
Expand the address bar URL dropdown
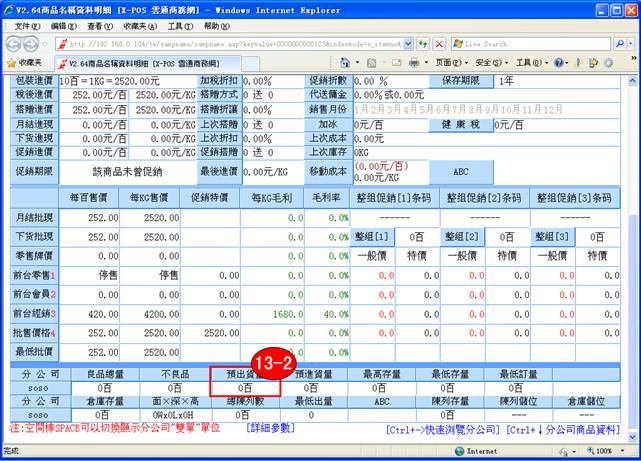(407, 44)
